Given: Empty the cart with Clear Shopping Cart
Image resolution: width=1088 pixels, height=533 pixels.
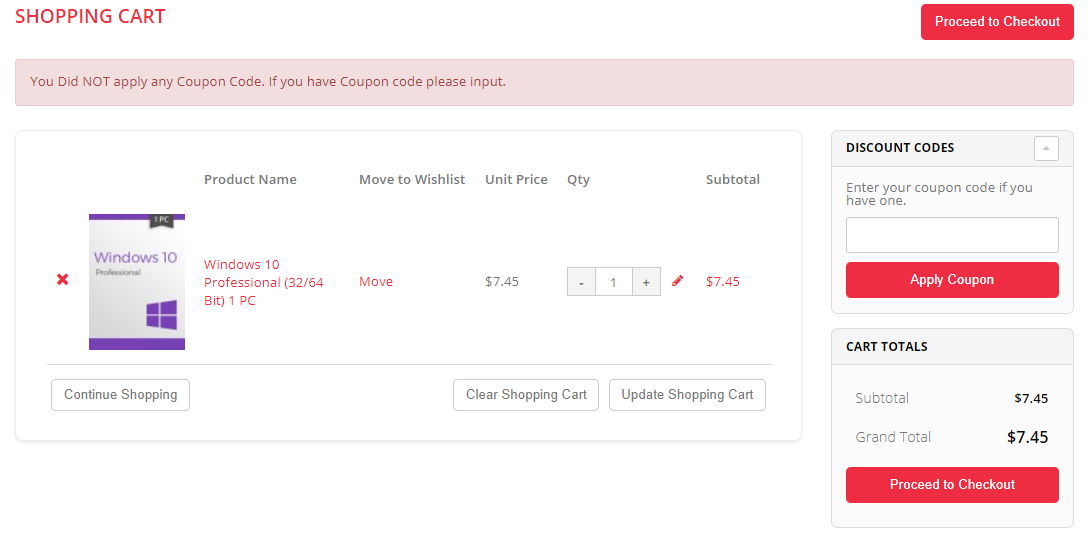Looking at the screenshot, I should [x=526, y=395].
